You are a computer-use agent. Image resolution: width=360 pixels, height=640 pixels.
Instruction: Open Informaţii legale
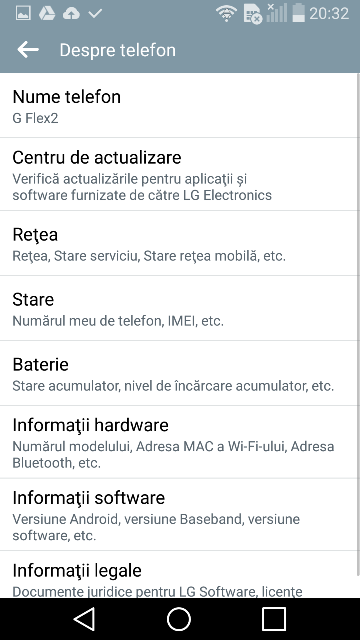coord(180,575)
